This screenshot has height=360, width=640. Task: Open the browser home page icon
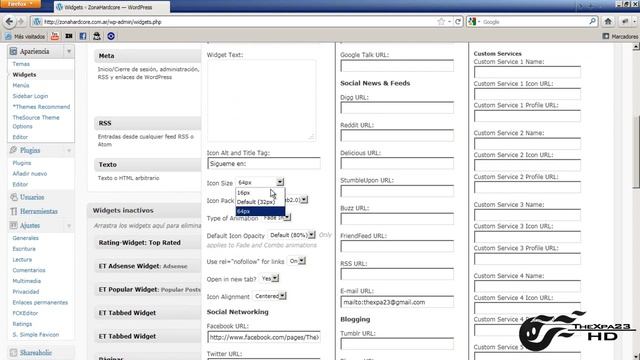tap(608, 22)
